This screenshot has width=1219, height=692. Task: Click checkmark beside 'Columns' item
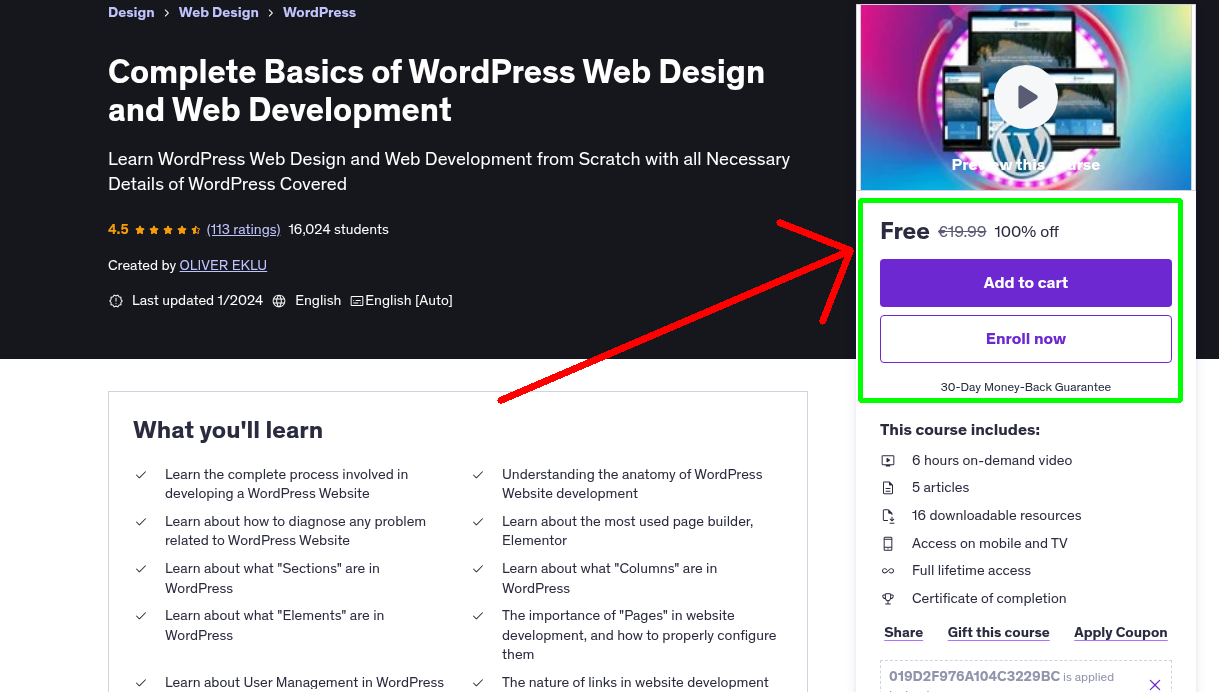click(x=479, y=569)
